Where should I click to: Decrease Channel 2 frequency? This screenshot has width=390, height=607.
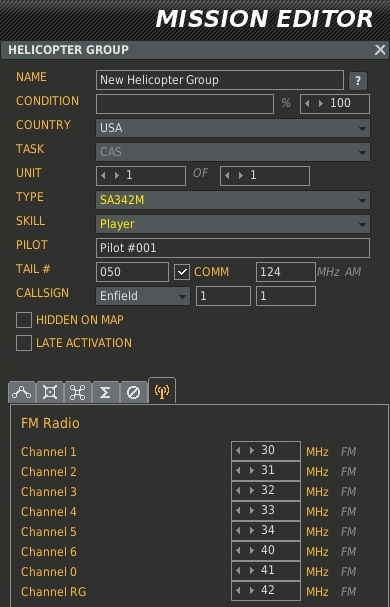[x=238, y=471]
